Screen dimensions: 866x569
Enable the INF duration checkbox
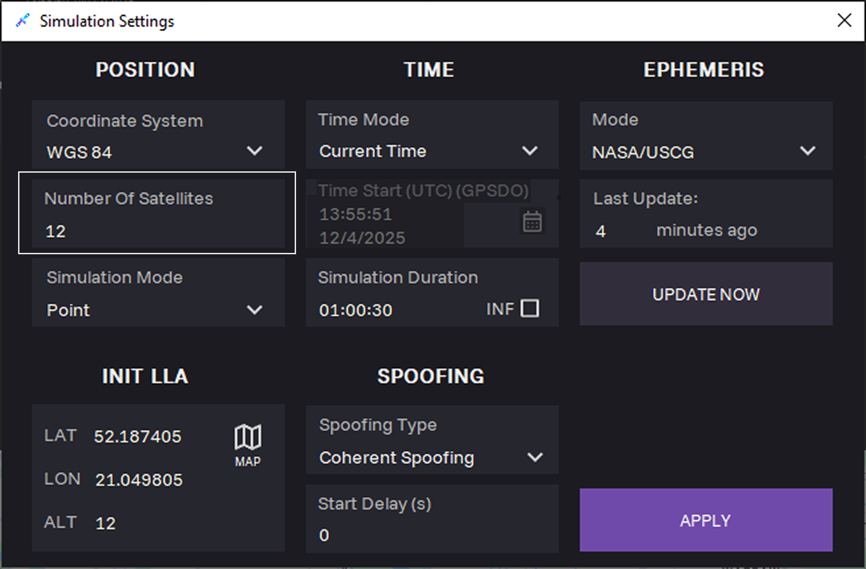pyautogui.click(x=530, y=308)
